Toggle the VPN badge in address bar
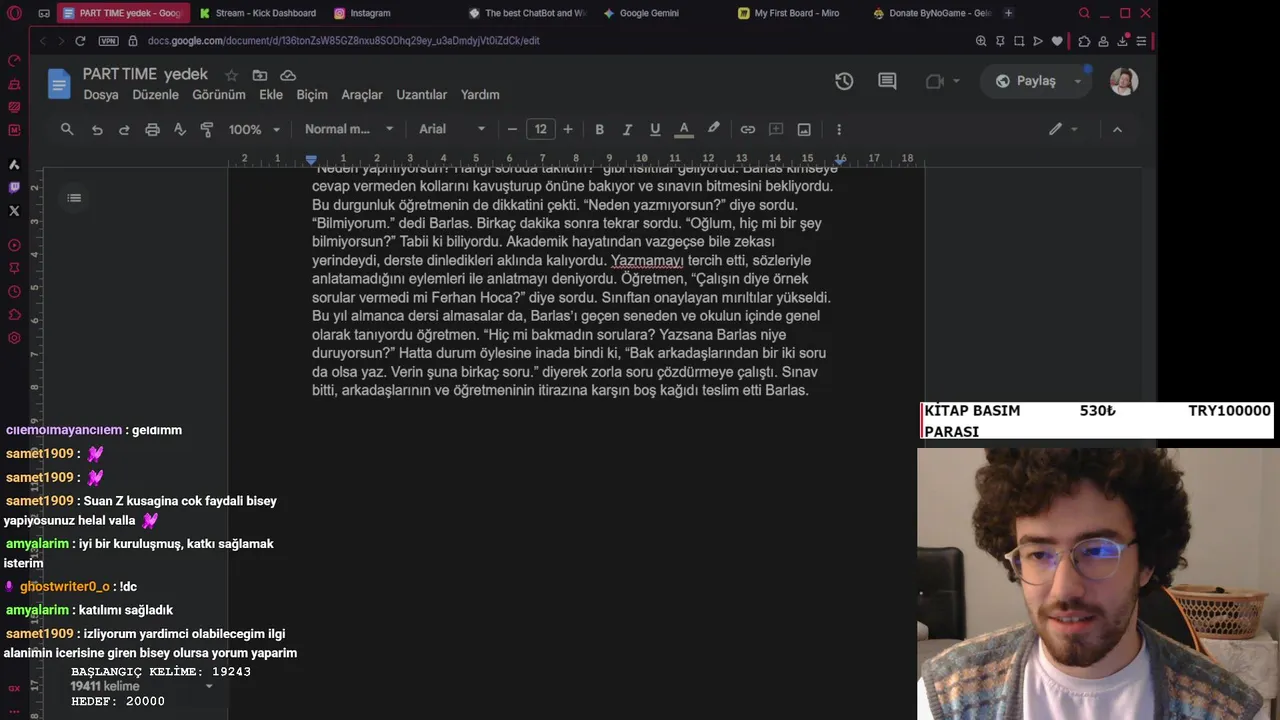This screenshot has width=1280, height=720. point(109,41)
